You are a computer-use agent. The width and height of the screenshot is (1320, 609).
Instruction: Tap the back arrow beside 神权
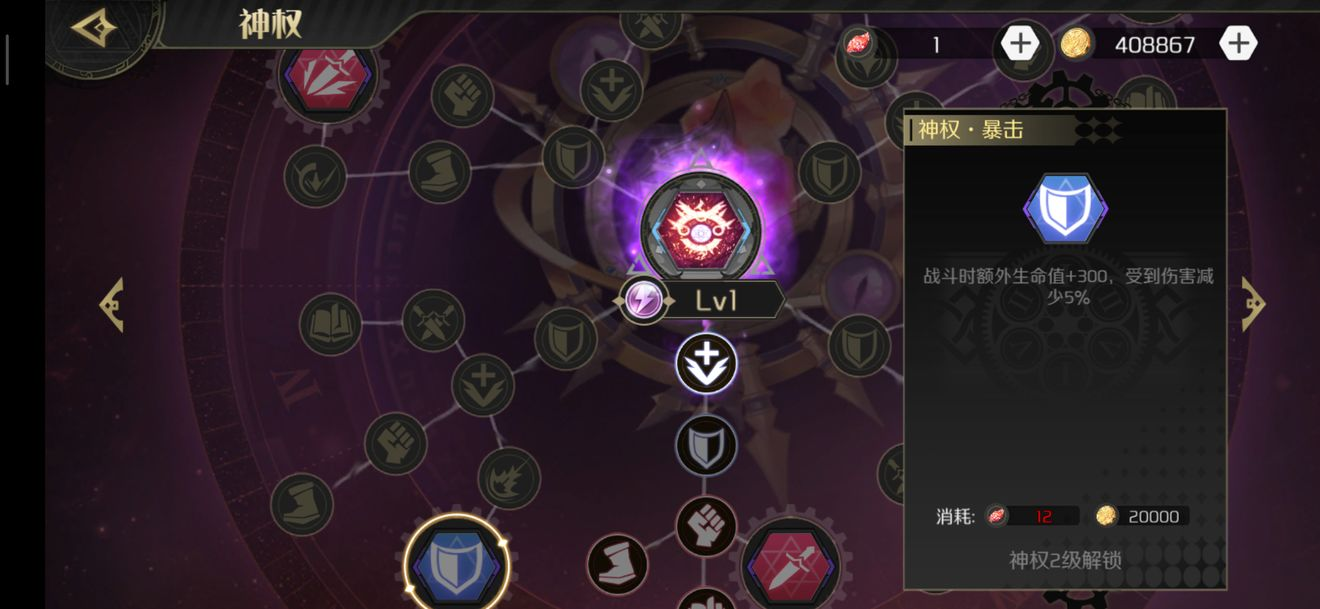[95, 29]
